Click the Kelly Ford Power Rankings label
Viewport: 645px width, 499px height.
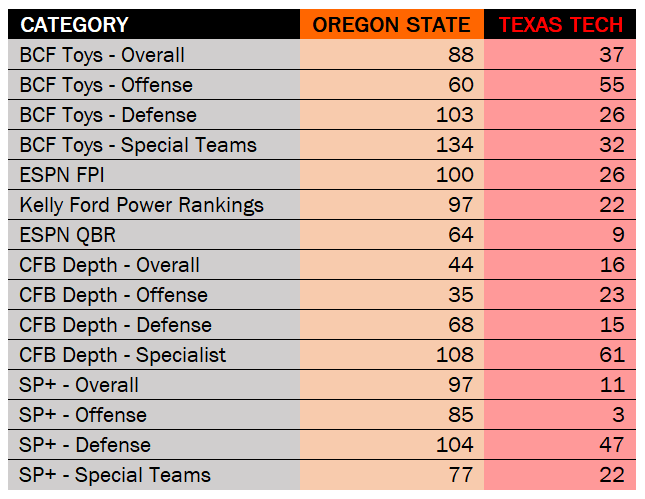point(142,205)
